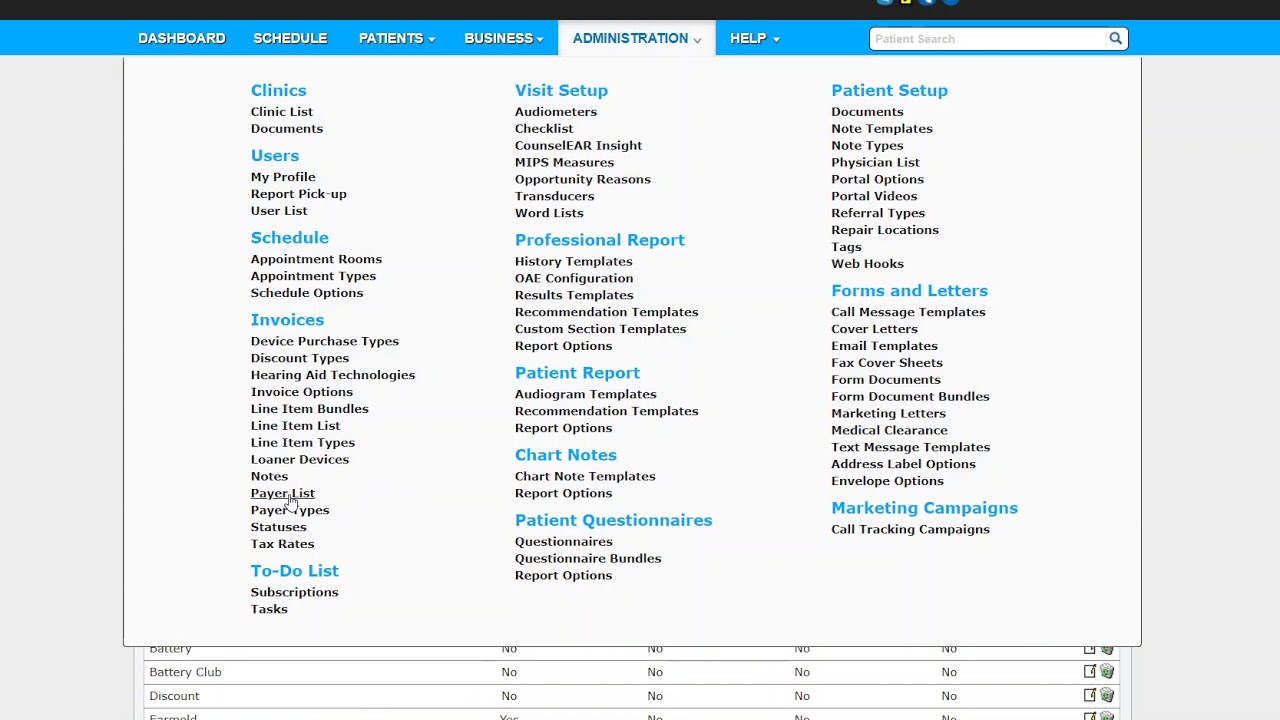This screenshot has width=1280, height=720.
Task: Select Line Item Bundles
Action: coord(310,409)
